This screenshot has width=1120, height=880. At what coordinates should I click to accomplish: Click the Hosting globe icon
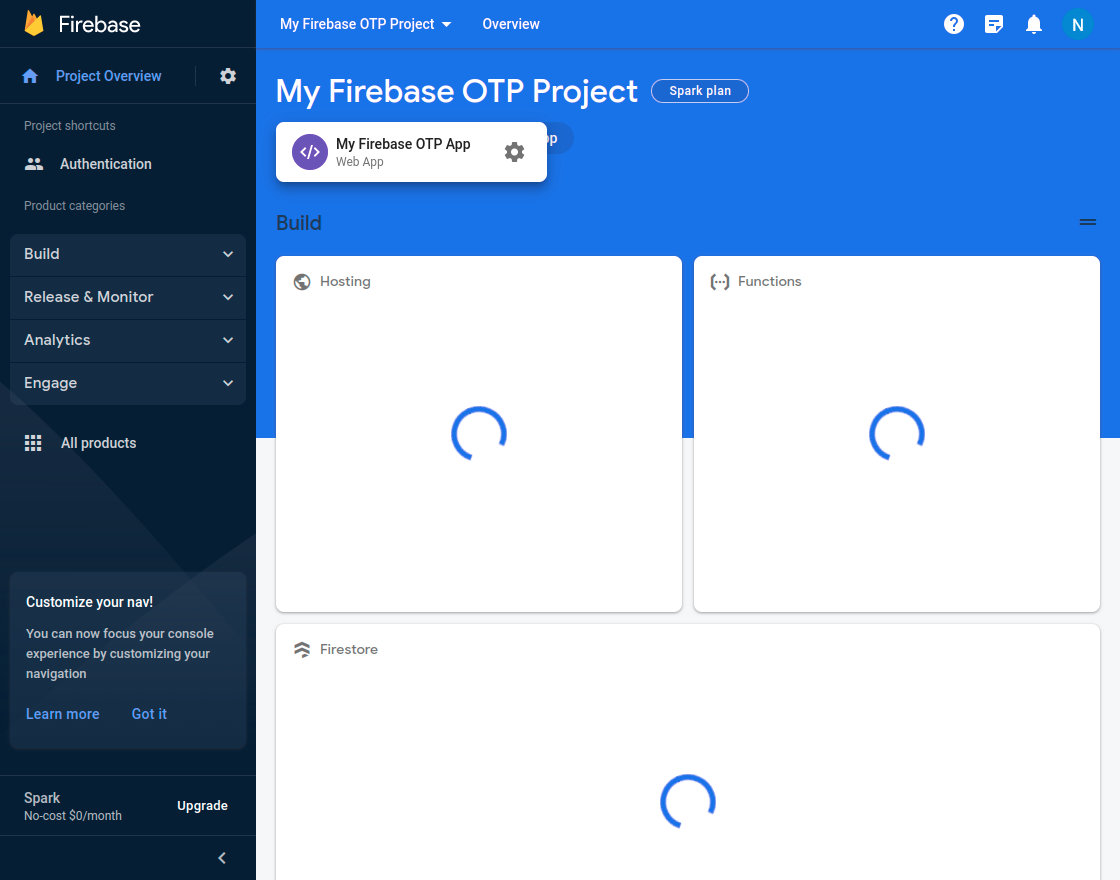pos(302,281)
